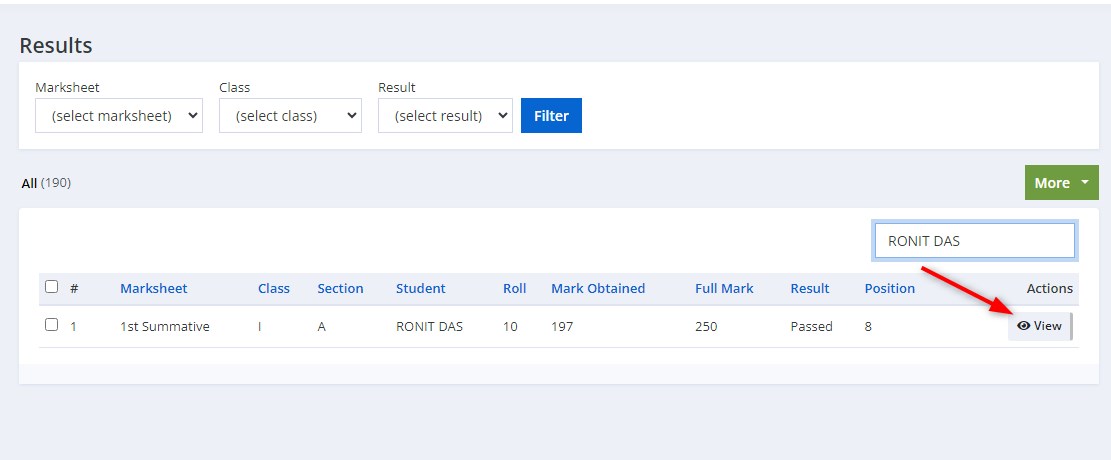Focus the search box containing RONIT DAS

click(x=974, y=241)
